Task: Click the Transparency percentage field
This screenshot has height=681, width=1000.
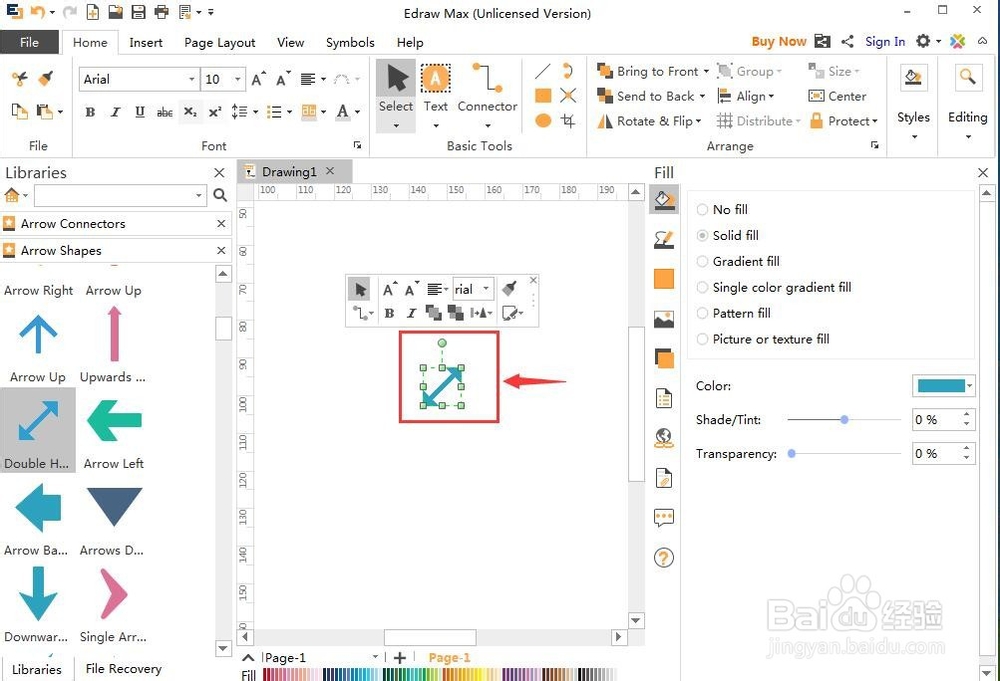Action: (936, 453)
